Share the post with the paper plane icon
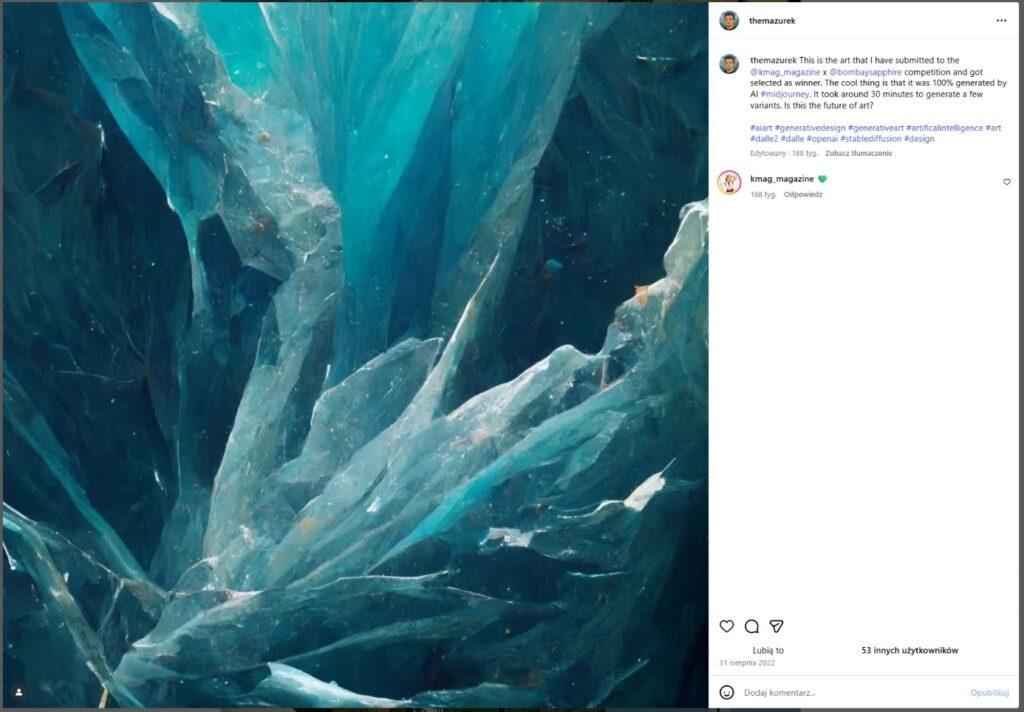The width and height of the screenshot is (1024, 712). point(776,626)
